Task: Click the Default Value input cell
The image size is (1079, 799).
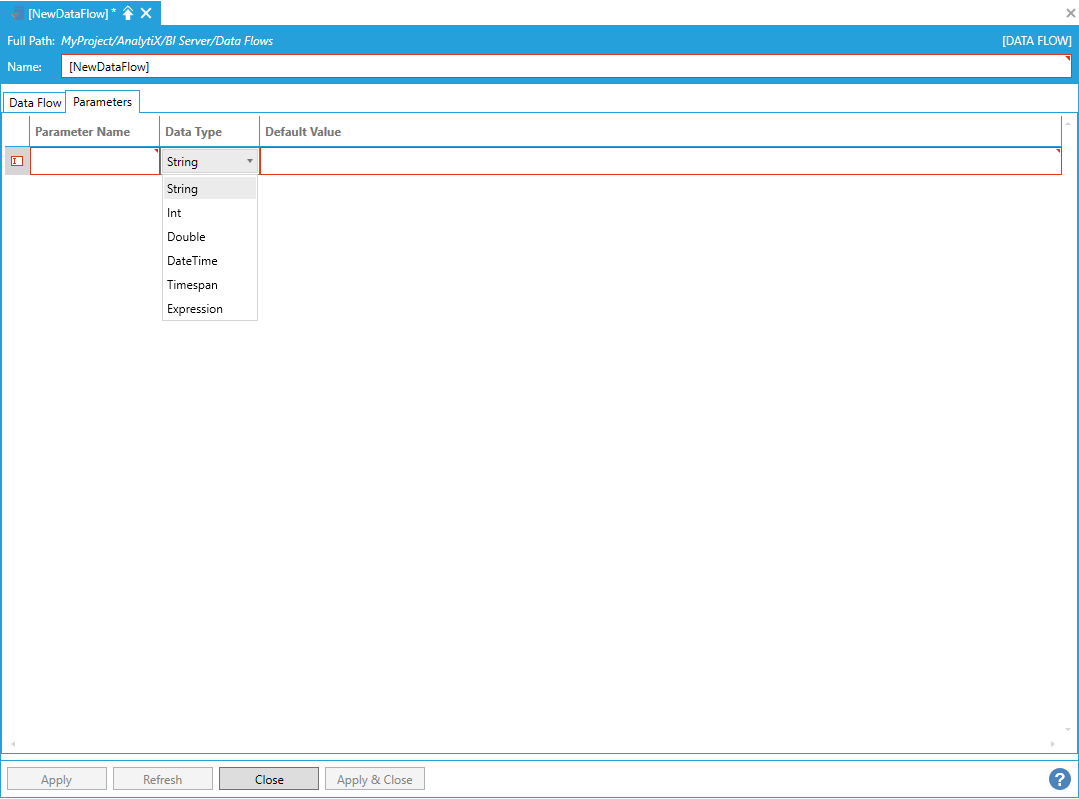Action: [x=660, y=161]
